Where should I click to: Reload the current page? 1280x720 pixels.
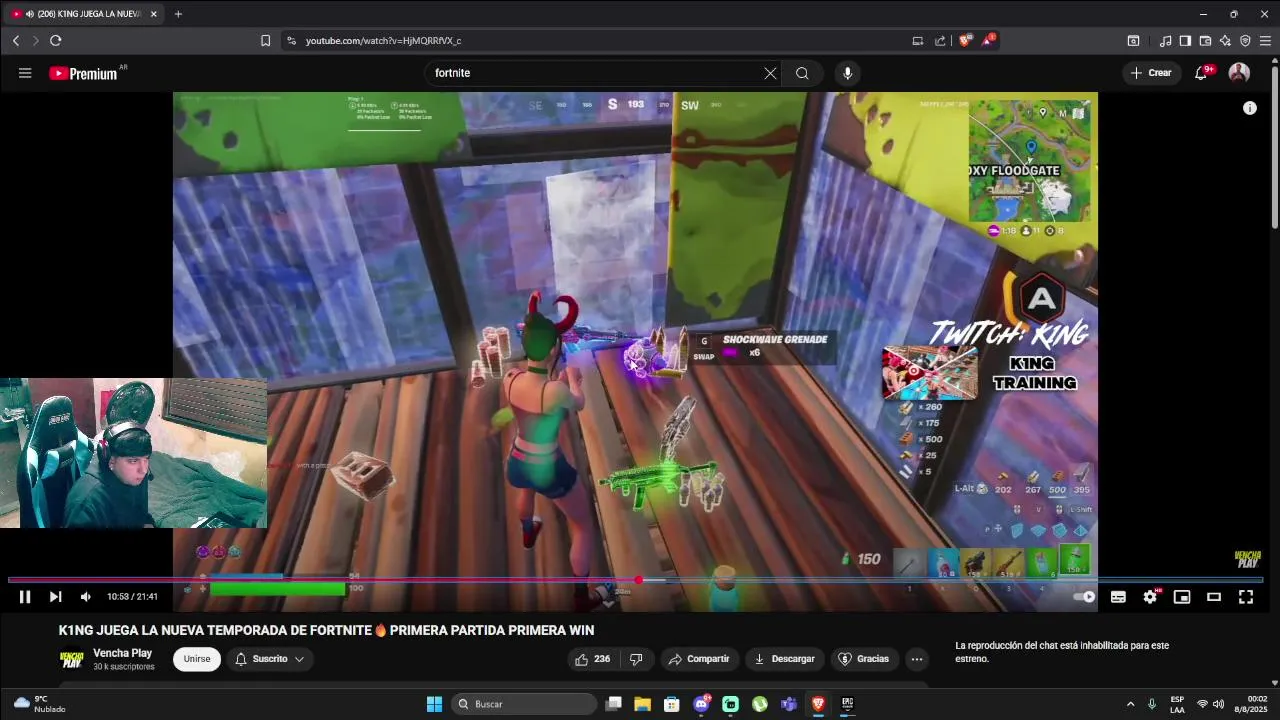pyautogui.click(x=55, y=40)
